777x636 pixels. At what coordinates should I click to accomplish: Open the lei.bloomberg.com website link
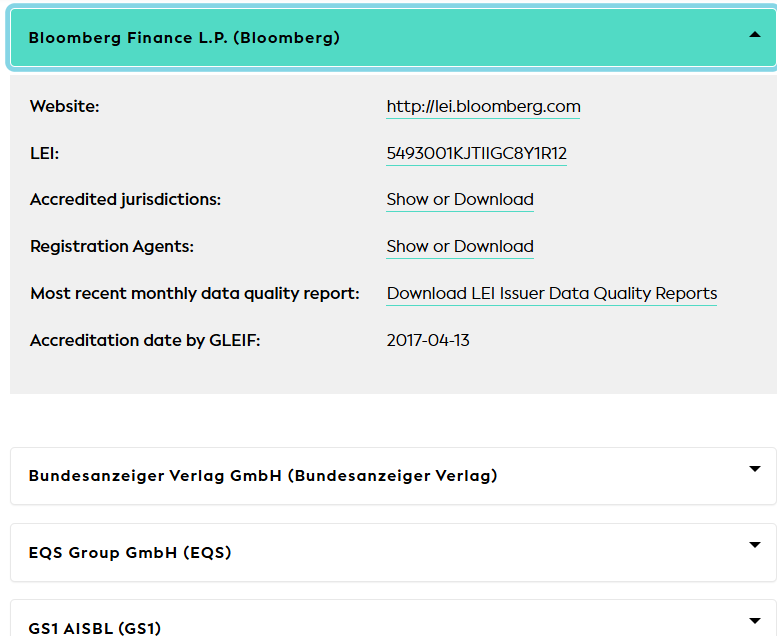[483, 107]
